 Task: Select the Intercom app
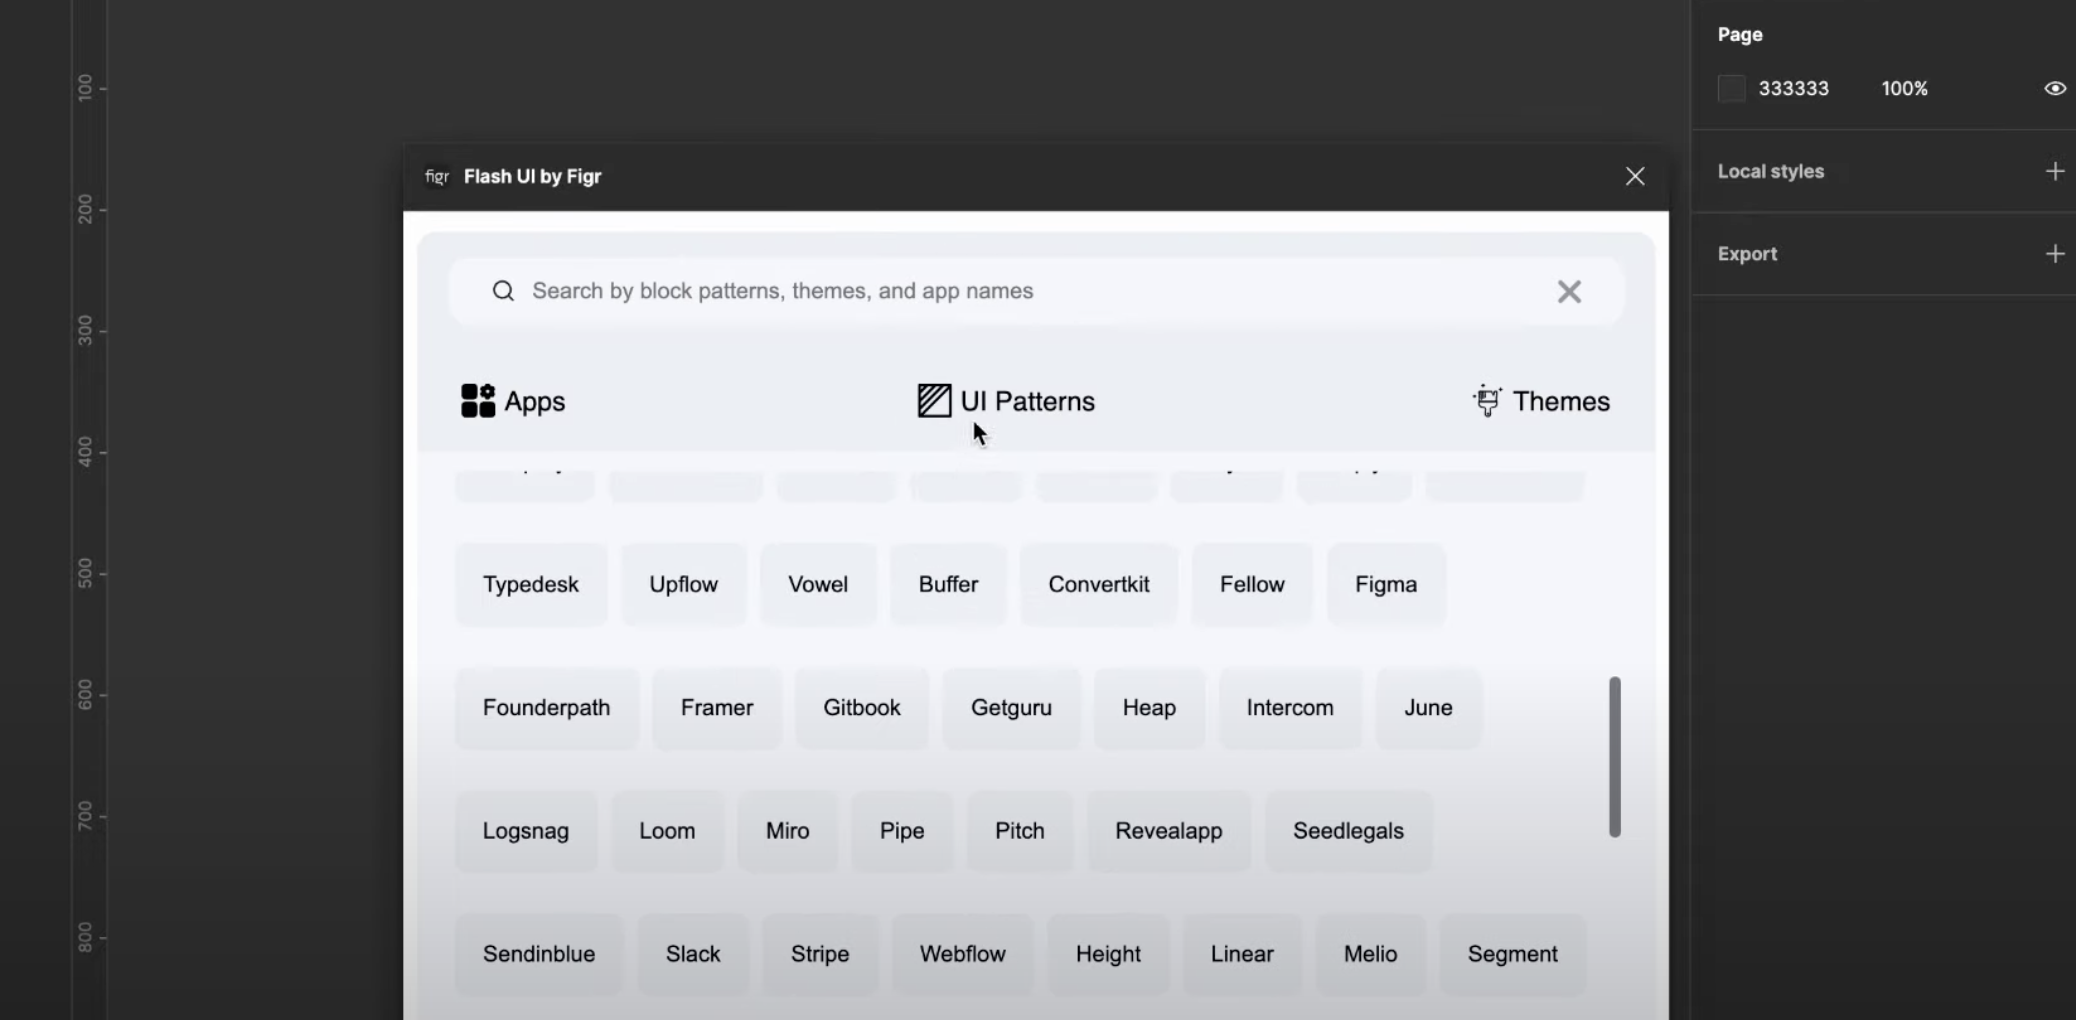pyautogui.click(x=1290, y=708)
